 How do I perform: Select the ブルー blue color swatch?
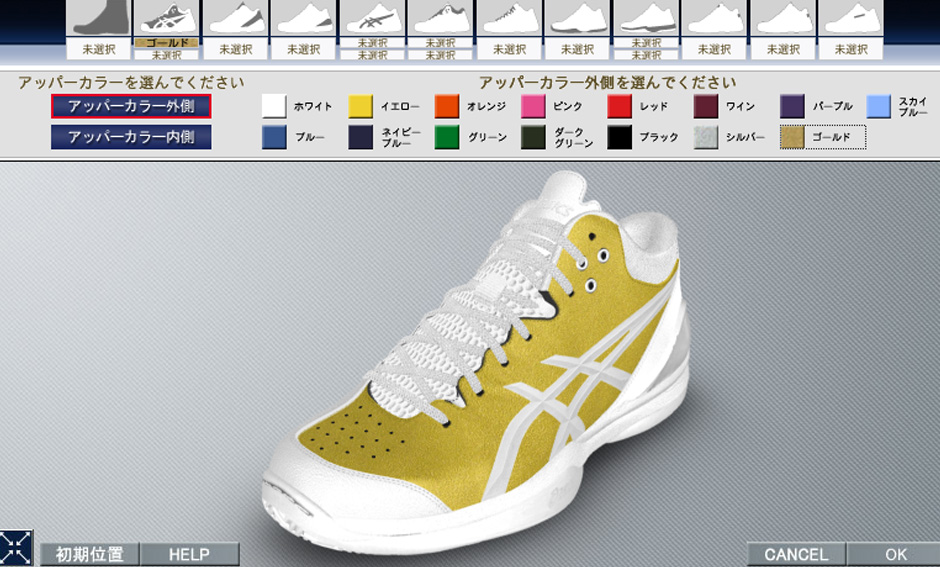pos(274,137)
